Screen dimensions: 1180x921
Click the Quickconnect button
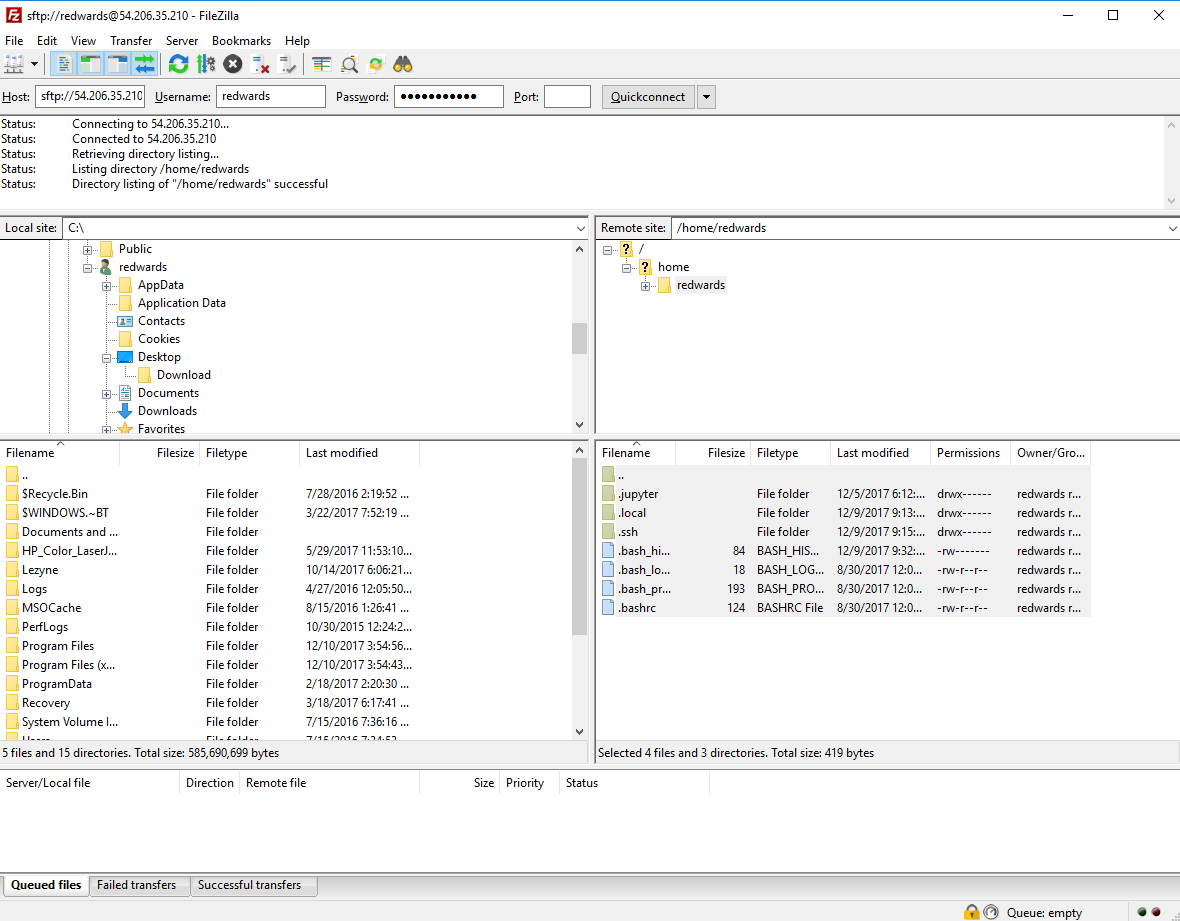tap(648, 97)
